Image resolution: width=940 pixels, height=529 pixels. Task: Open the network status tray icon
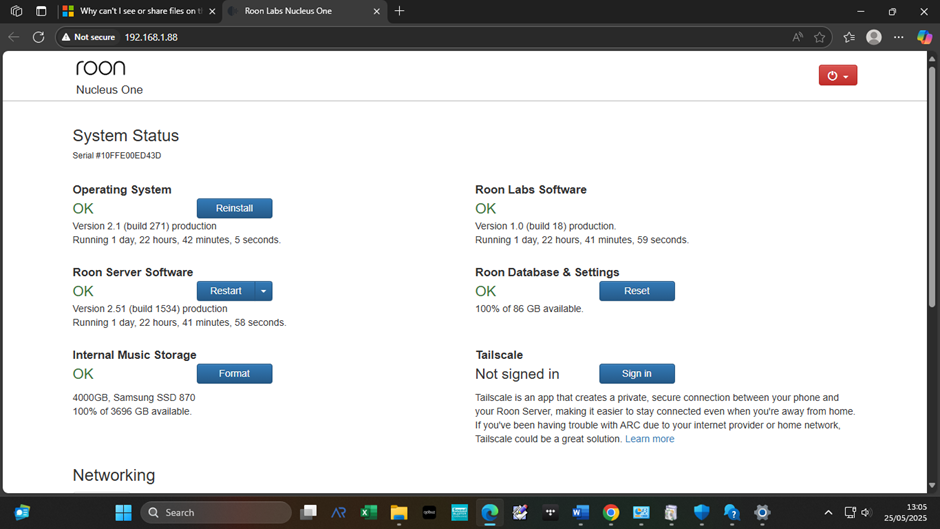pyautogui.click(x=850, y=513)
